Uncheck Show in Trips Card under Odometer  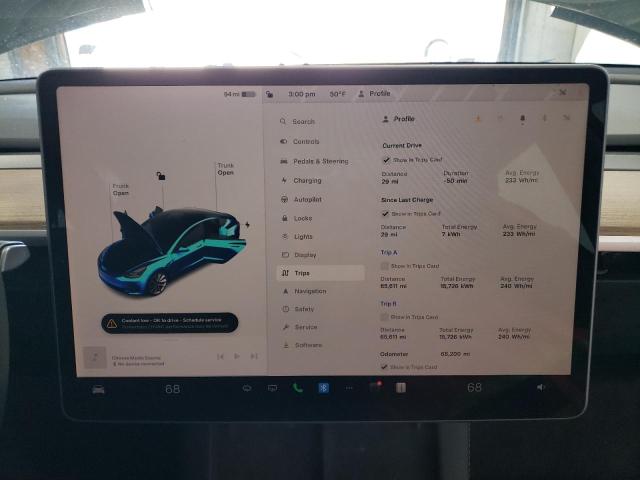[384, 367]
